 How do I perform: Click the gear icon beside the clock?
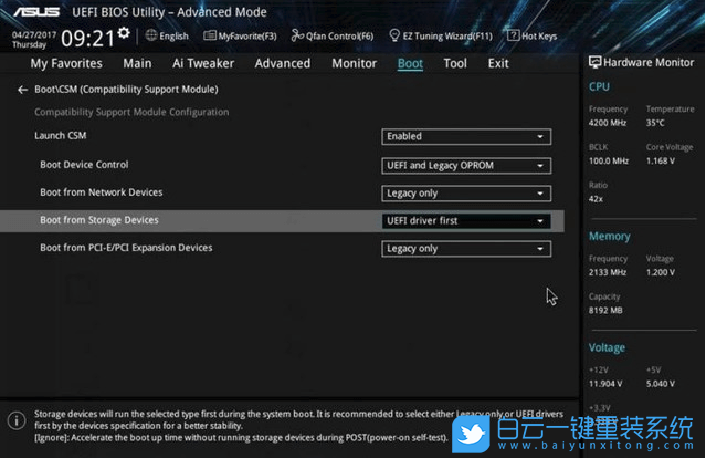123,34
